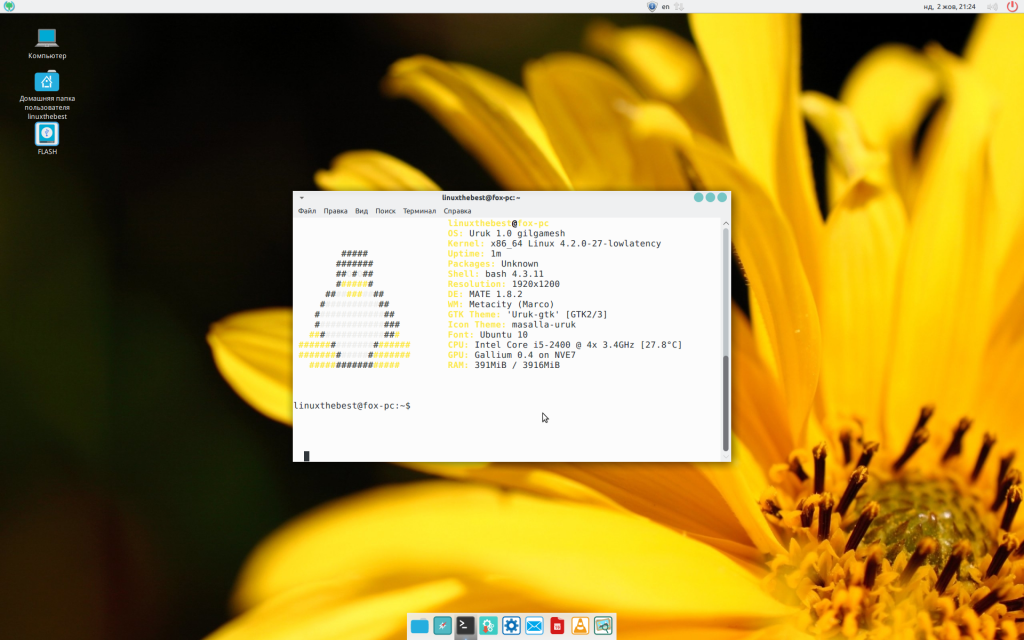The height and width of the screenshot is (640, 1024).
Task: Switch the 'en' keyboard layout indicator
Action: click(665, 6)
